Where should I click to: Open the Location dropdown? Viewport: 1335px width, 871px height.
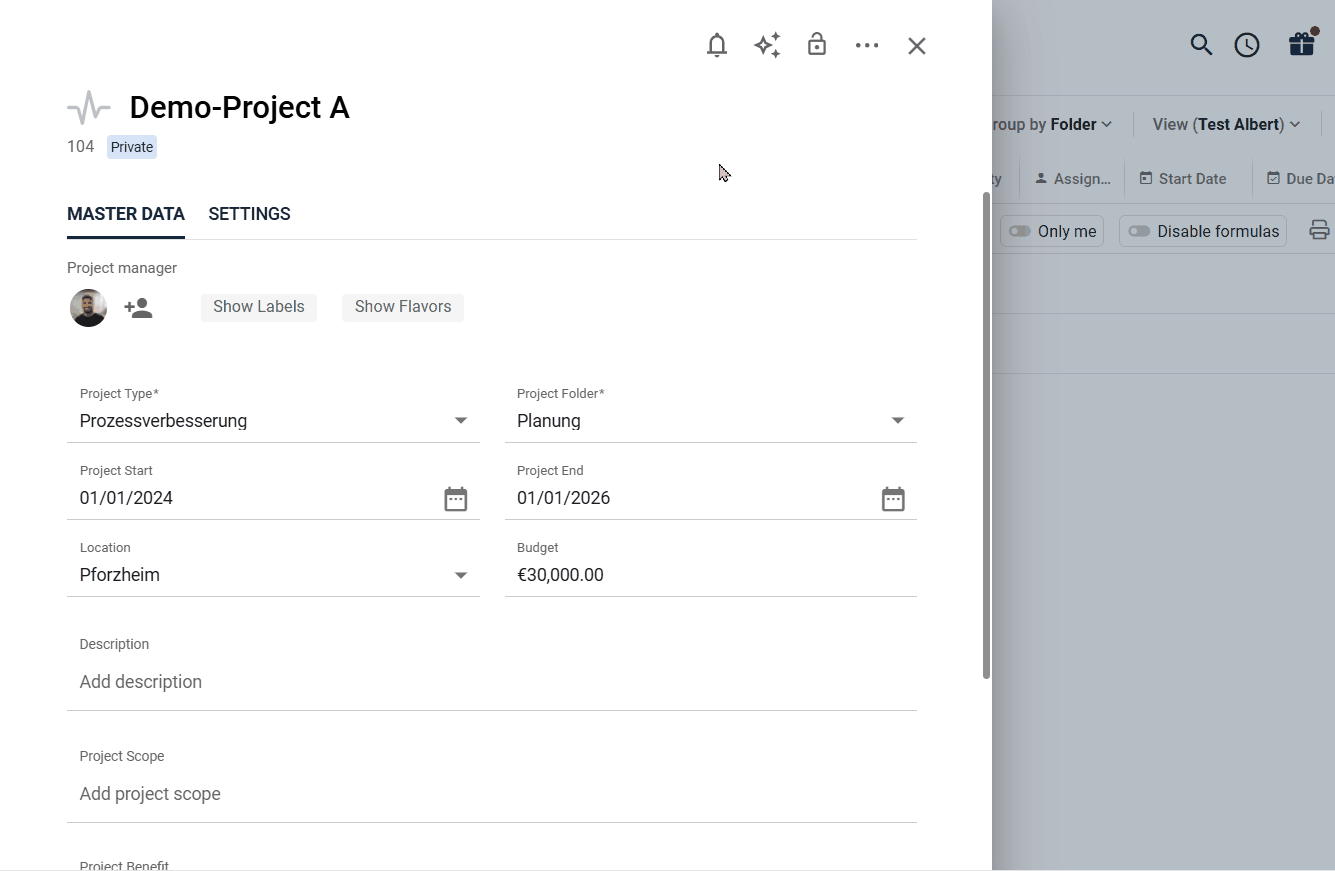461,575
